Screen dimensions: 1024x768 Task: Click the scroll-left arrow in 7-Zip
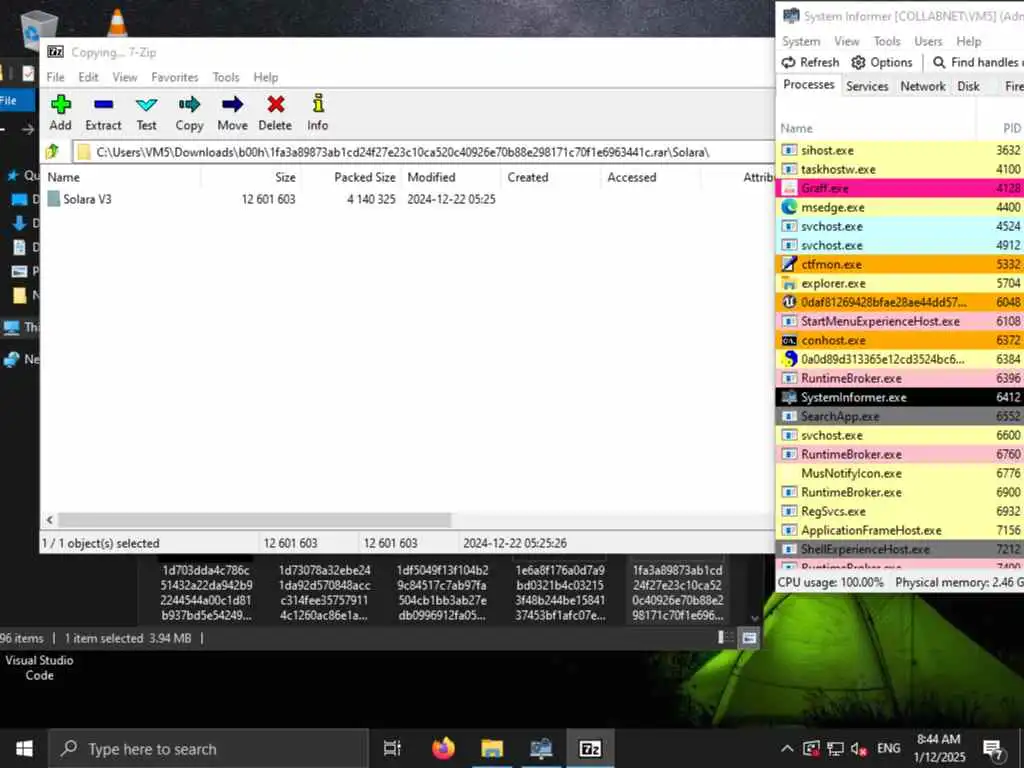point(50,520)
